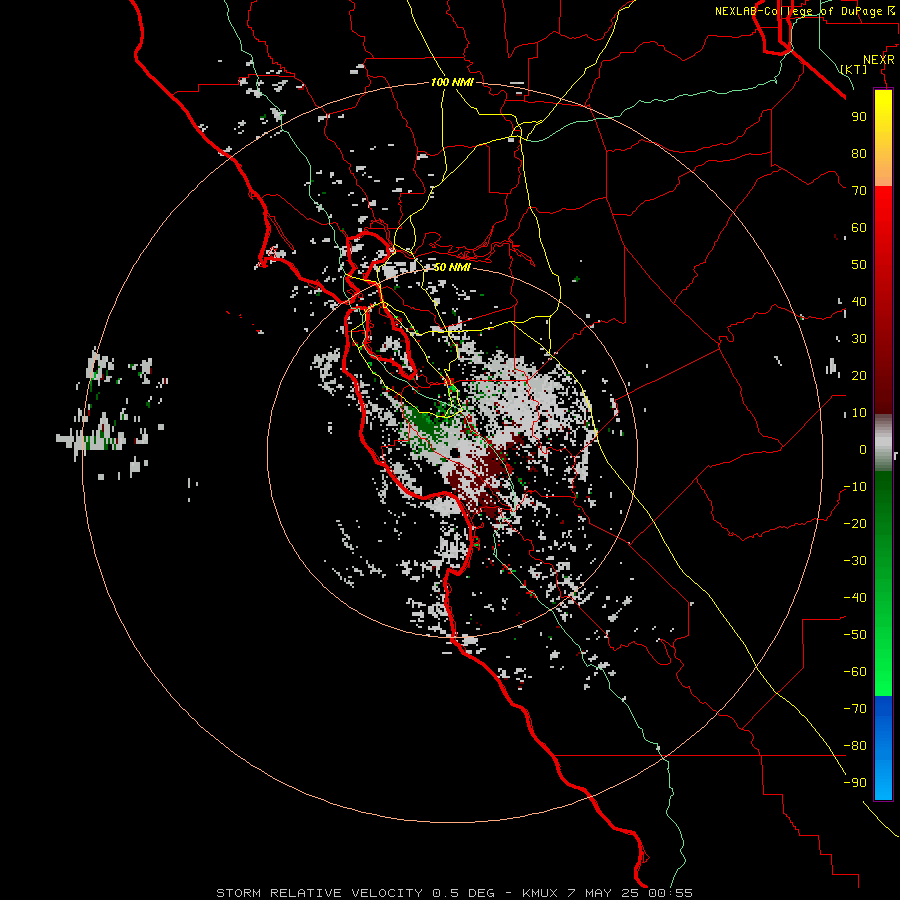
Task: Click the 80 value on velocity scale
Action: point(859,153)
